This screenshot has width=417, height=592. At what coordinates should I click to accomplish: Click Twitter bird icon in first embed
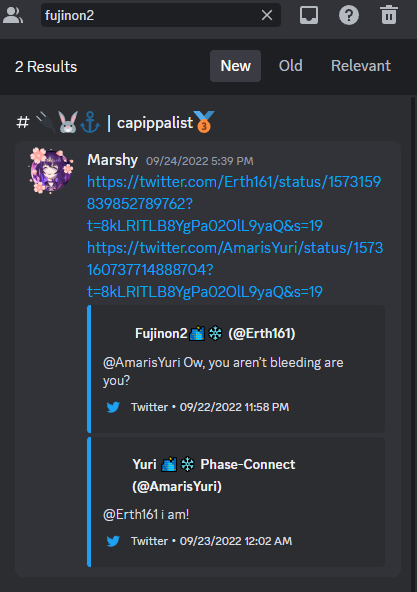click(113, 407)
